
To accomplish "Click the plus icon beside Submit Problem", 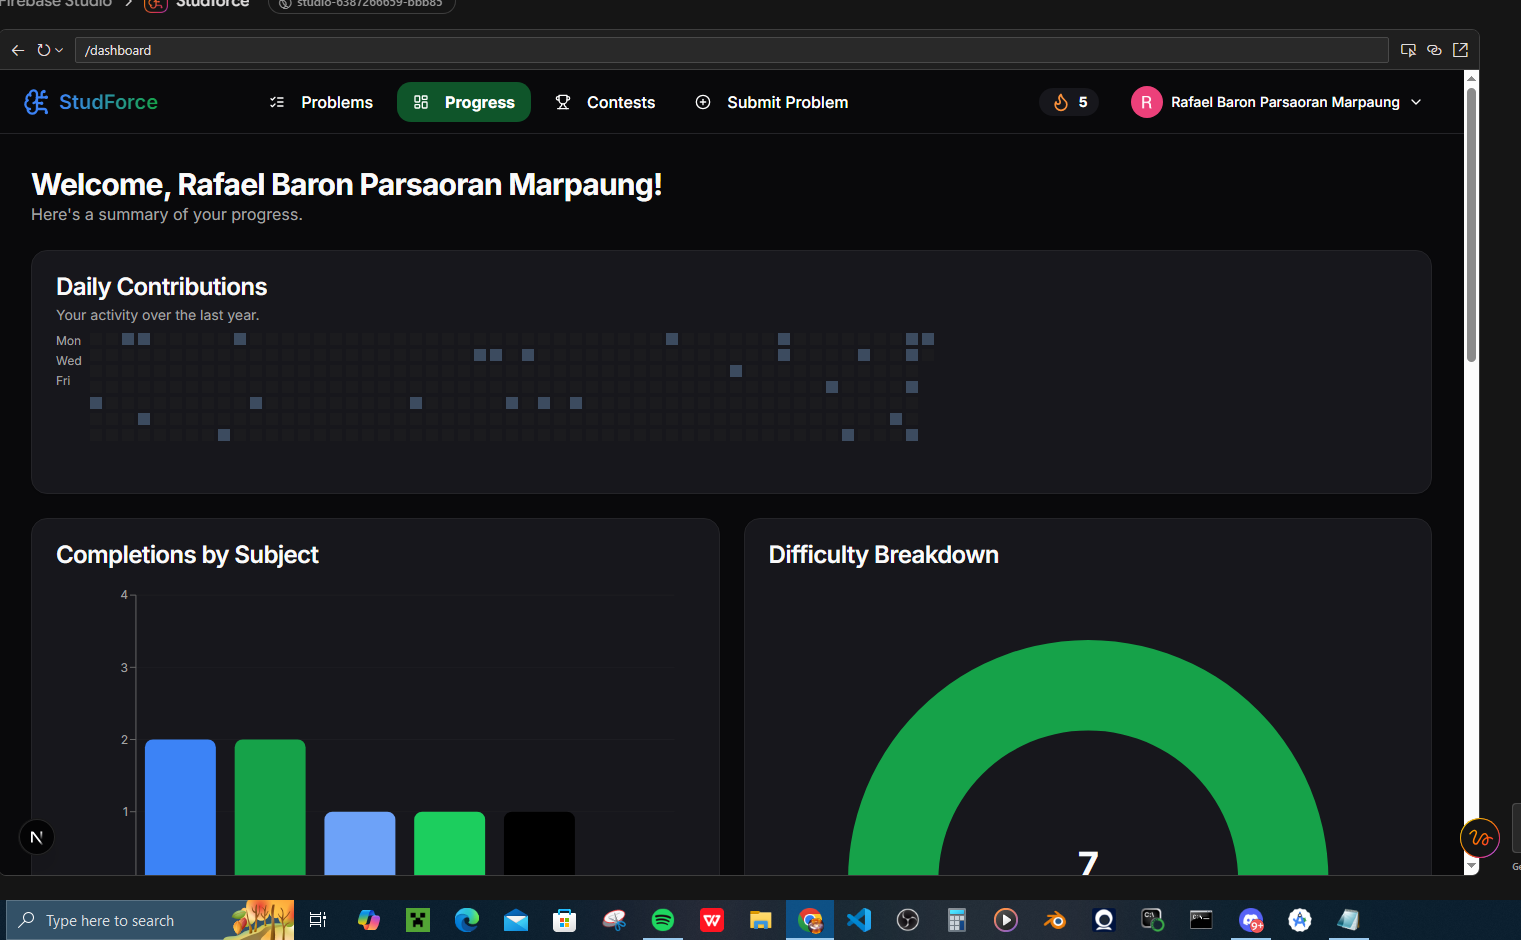I will pos(702,101).
